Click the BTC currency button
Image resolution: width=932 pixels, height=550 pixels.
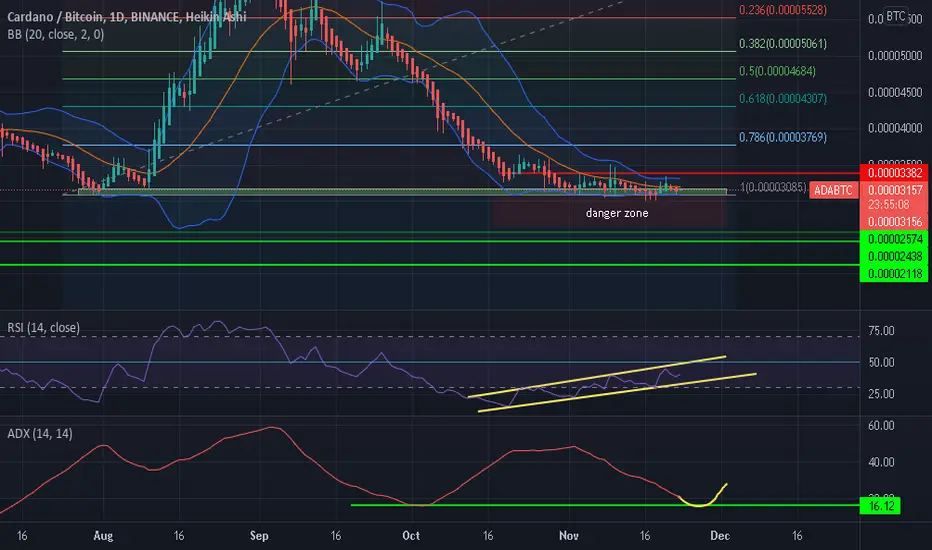tap(895, 16)
